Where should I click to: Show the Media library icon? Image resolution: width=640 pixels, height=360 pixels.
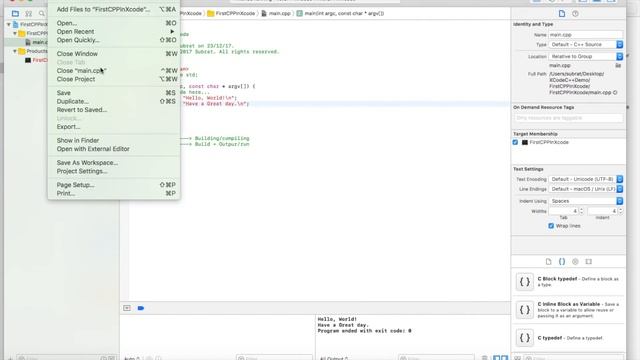pos(589,261)
